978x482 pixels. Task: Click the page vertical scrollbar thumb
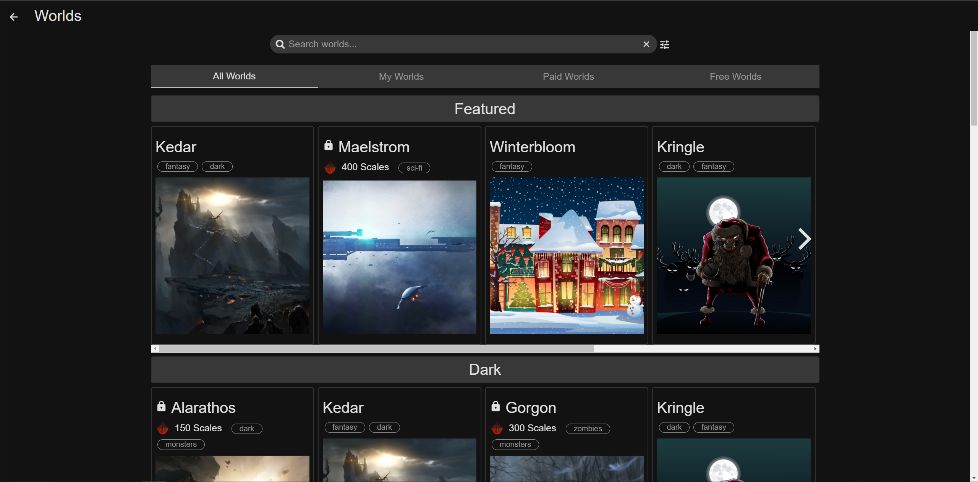[974, 80]
